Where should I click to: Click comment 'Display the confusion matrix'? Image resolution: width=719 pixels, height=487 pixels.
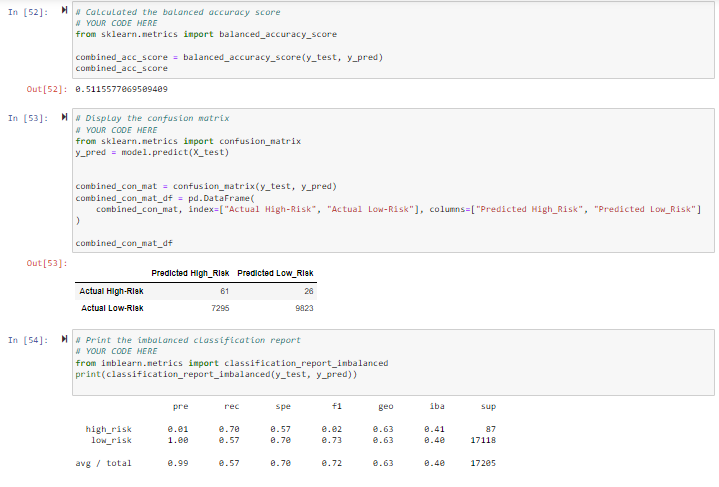pos(152,118)
